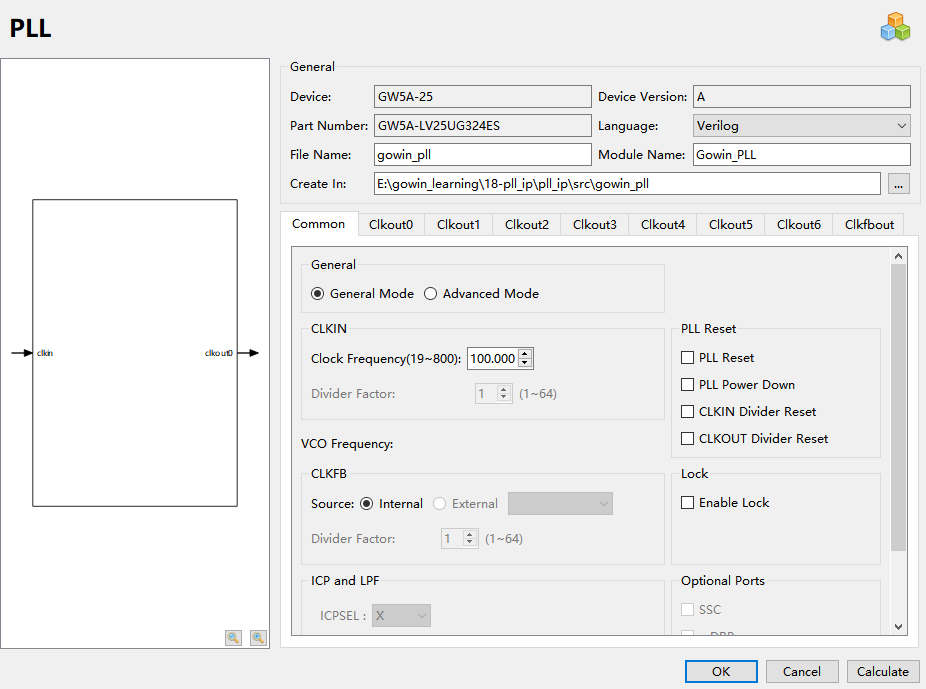Open the Language dropdown showing Verilog
This screenshot has width=926, height=689.
(801, 126)
